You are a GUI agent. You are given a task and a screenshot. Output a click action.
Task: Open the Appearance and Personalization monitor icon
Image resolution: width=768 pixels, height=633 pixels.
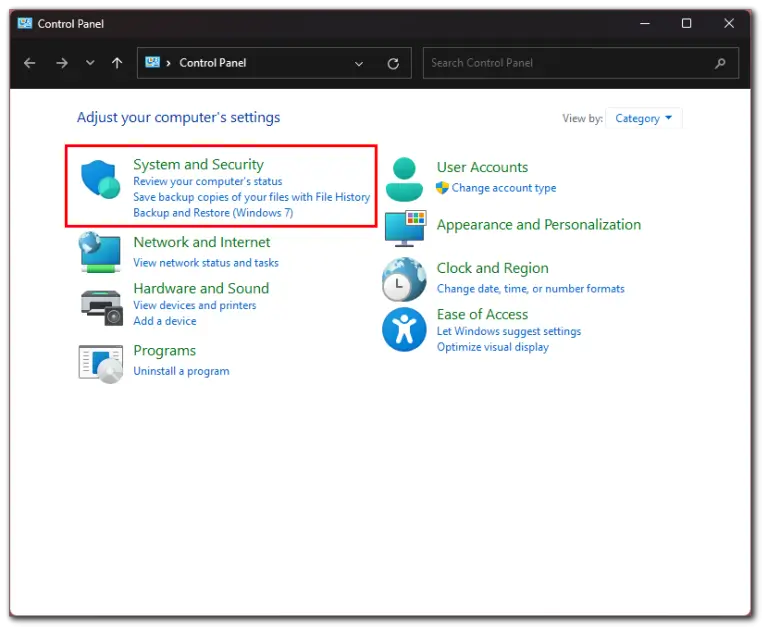pos(406,228)
